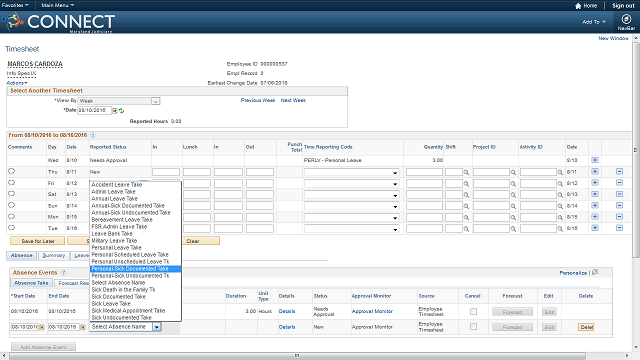Viewport: 640px width, 360px height.
Task: Open Details for the New absence row
Action: pyautogui.click(x=287, y=327)
